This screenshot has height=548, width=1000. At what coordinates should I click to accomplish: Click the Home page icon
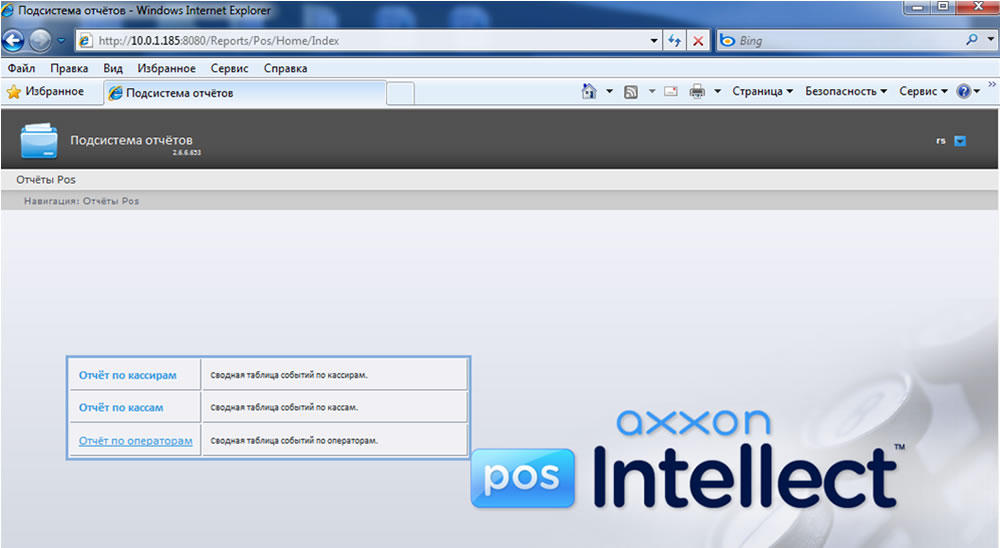589,91
